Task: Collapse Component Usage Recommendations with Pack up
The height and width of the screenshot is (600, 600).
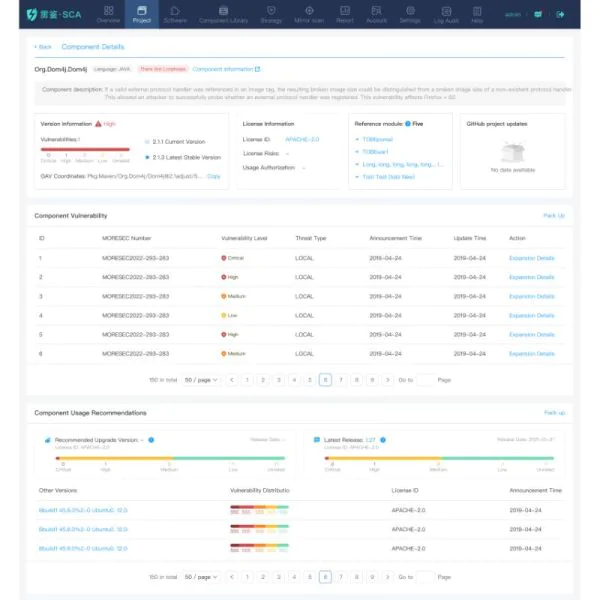Action: [553, 412]
